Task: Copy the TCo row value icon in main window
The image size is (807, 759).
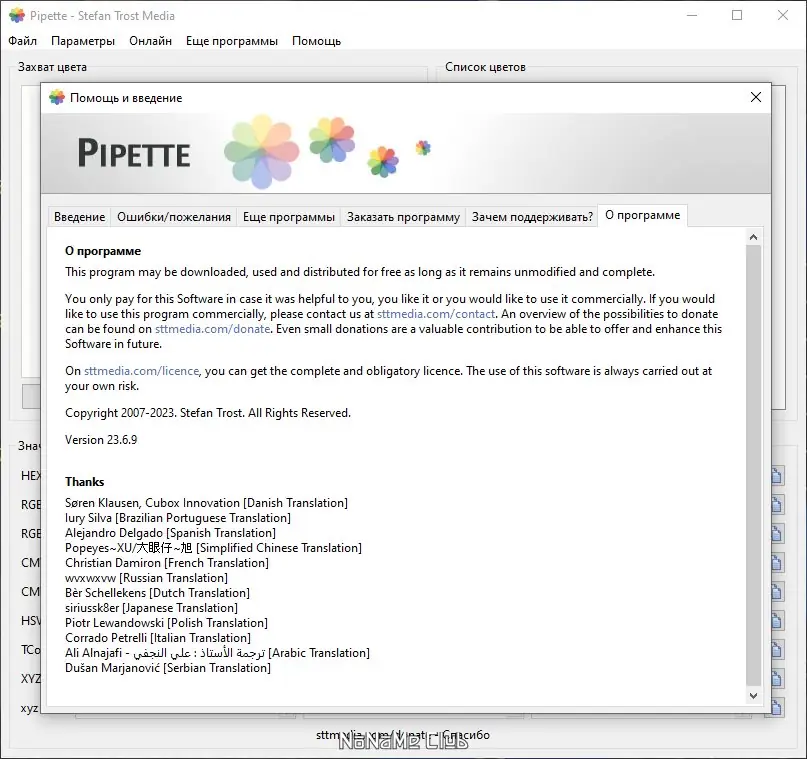Action: [x=777, y=650]
